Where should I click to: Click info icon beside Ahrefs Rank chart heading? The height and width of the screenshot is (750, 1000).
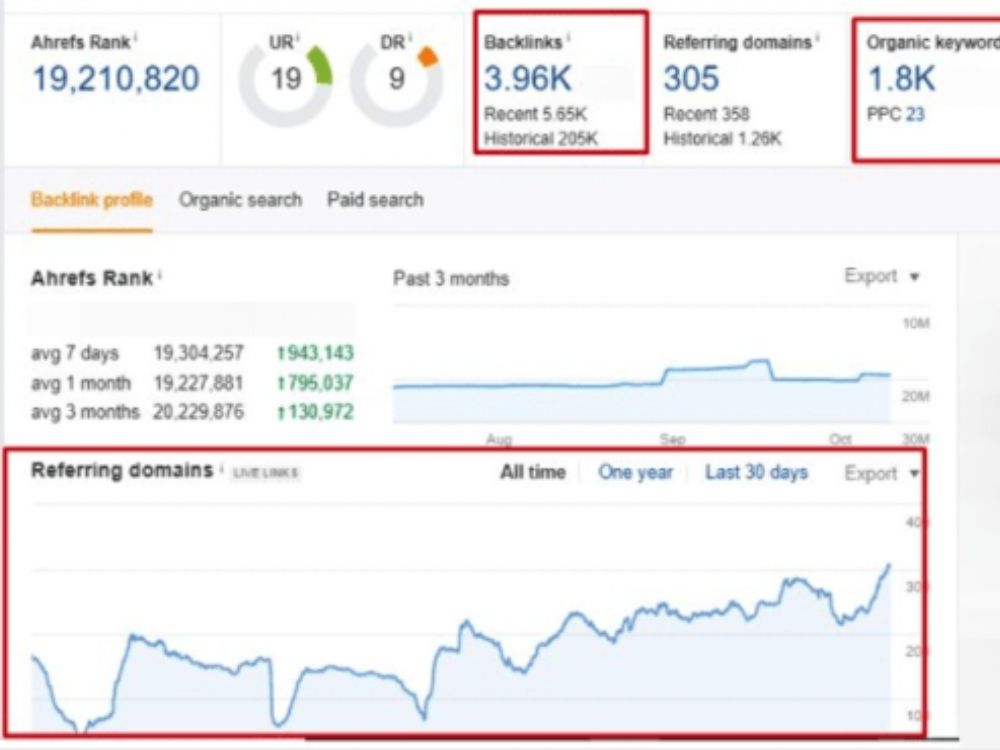[159, 275]
